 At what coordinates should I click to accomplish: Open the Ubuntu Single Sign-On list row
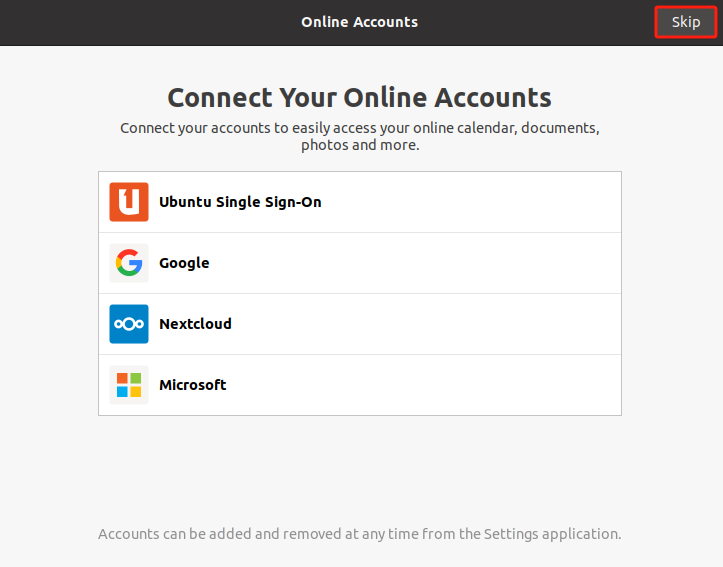360,202
